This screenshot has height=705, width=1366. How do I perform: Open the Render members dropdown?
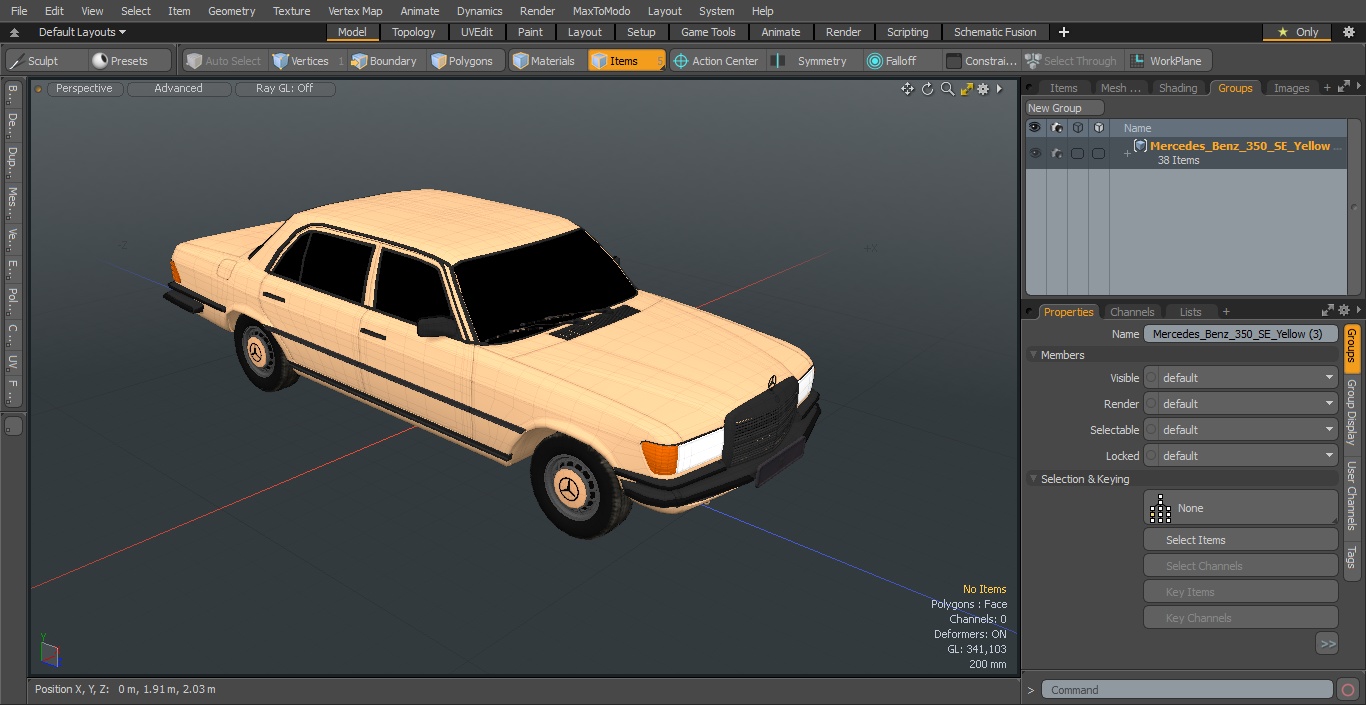click(1240, 404)
